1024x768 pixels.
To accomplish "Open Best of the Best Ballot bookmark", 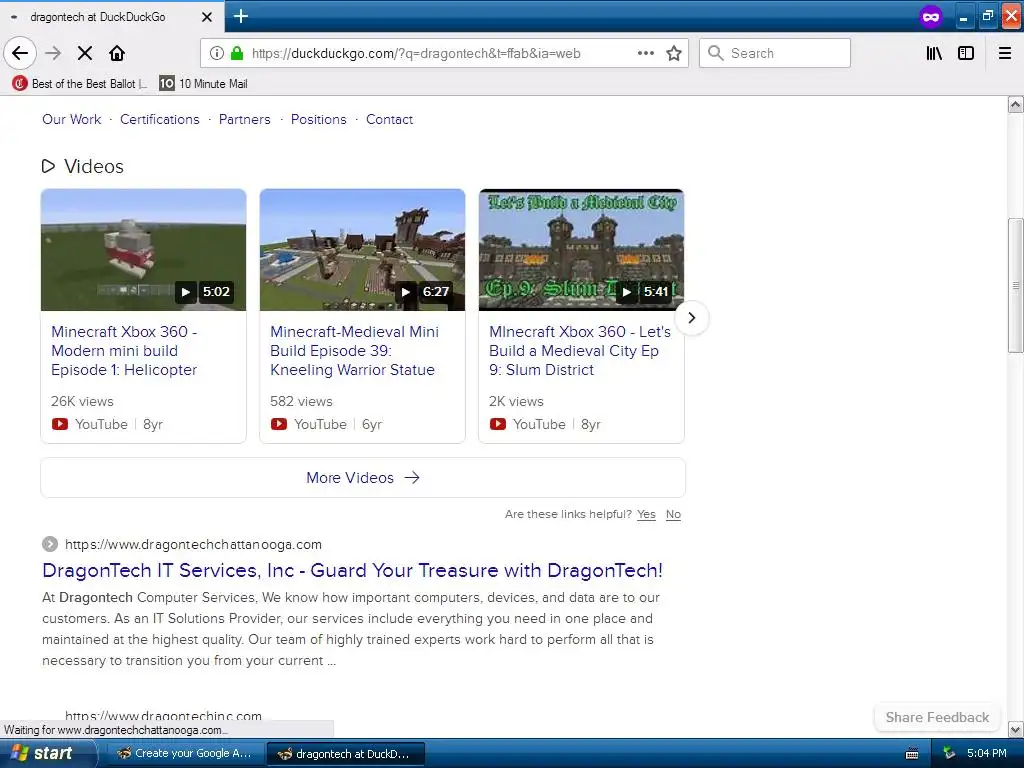I will [80, 84].
